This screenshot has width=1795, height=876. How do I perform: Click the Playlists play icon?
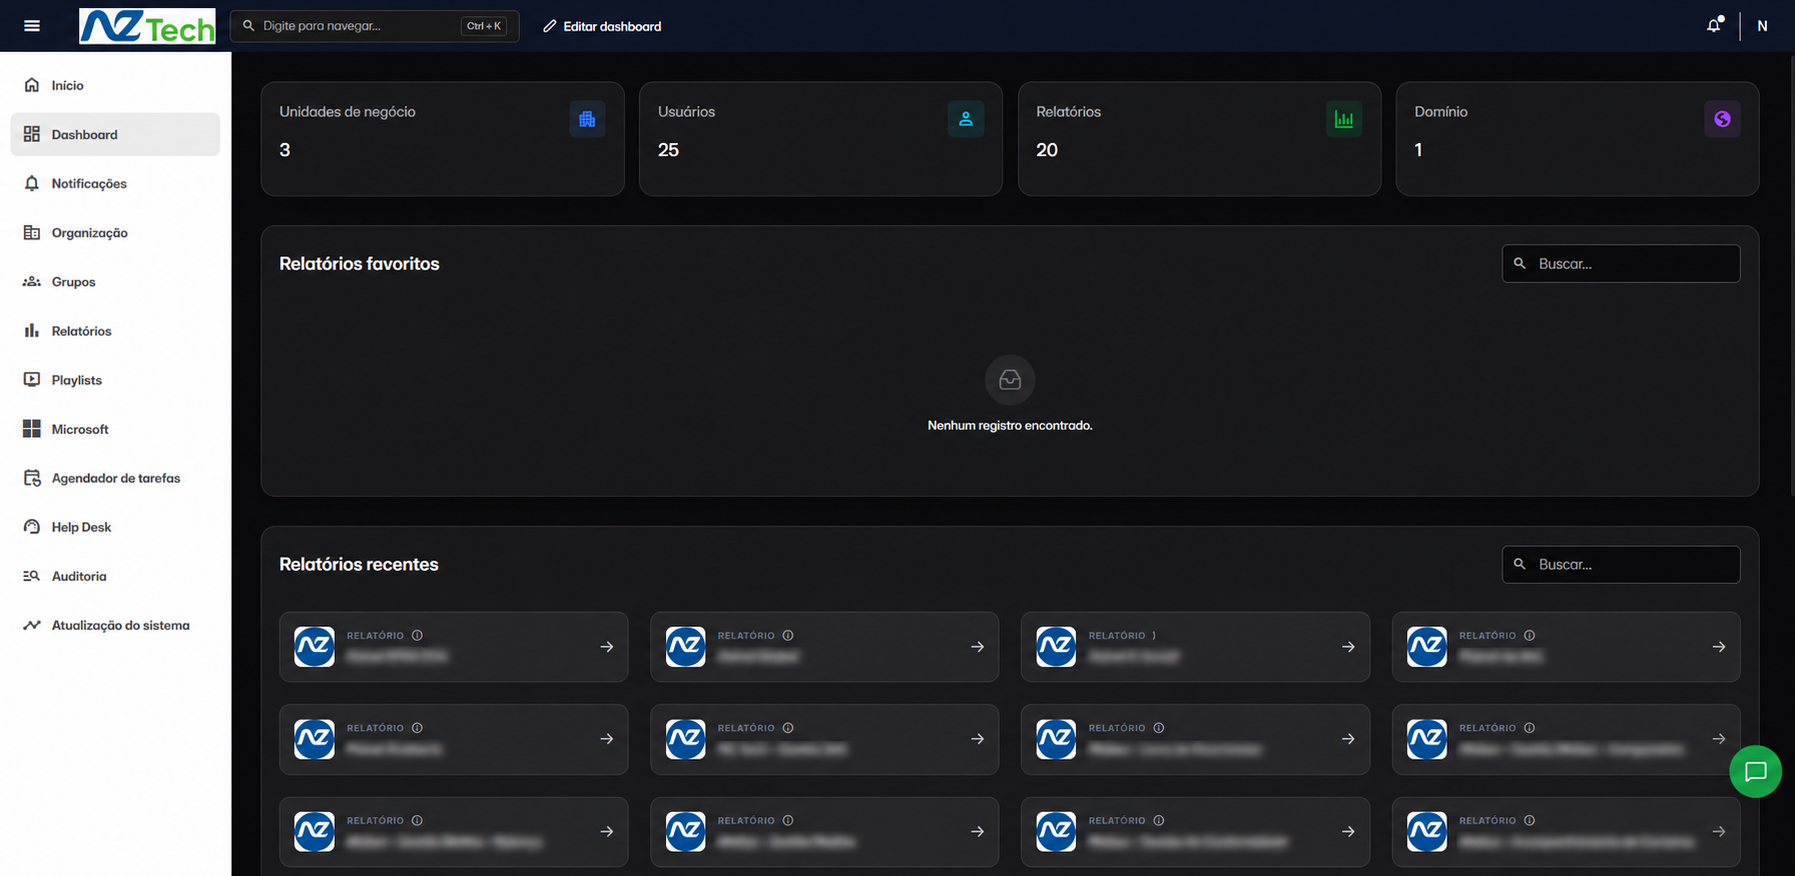click(32, 380)
